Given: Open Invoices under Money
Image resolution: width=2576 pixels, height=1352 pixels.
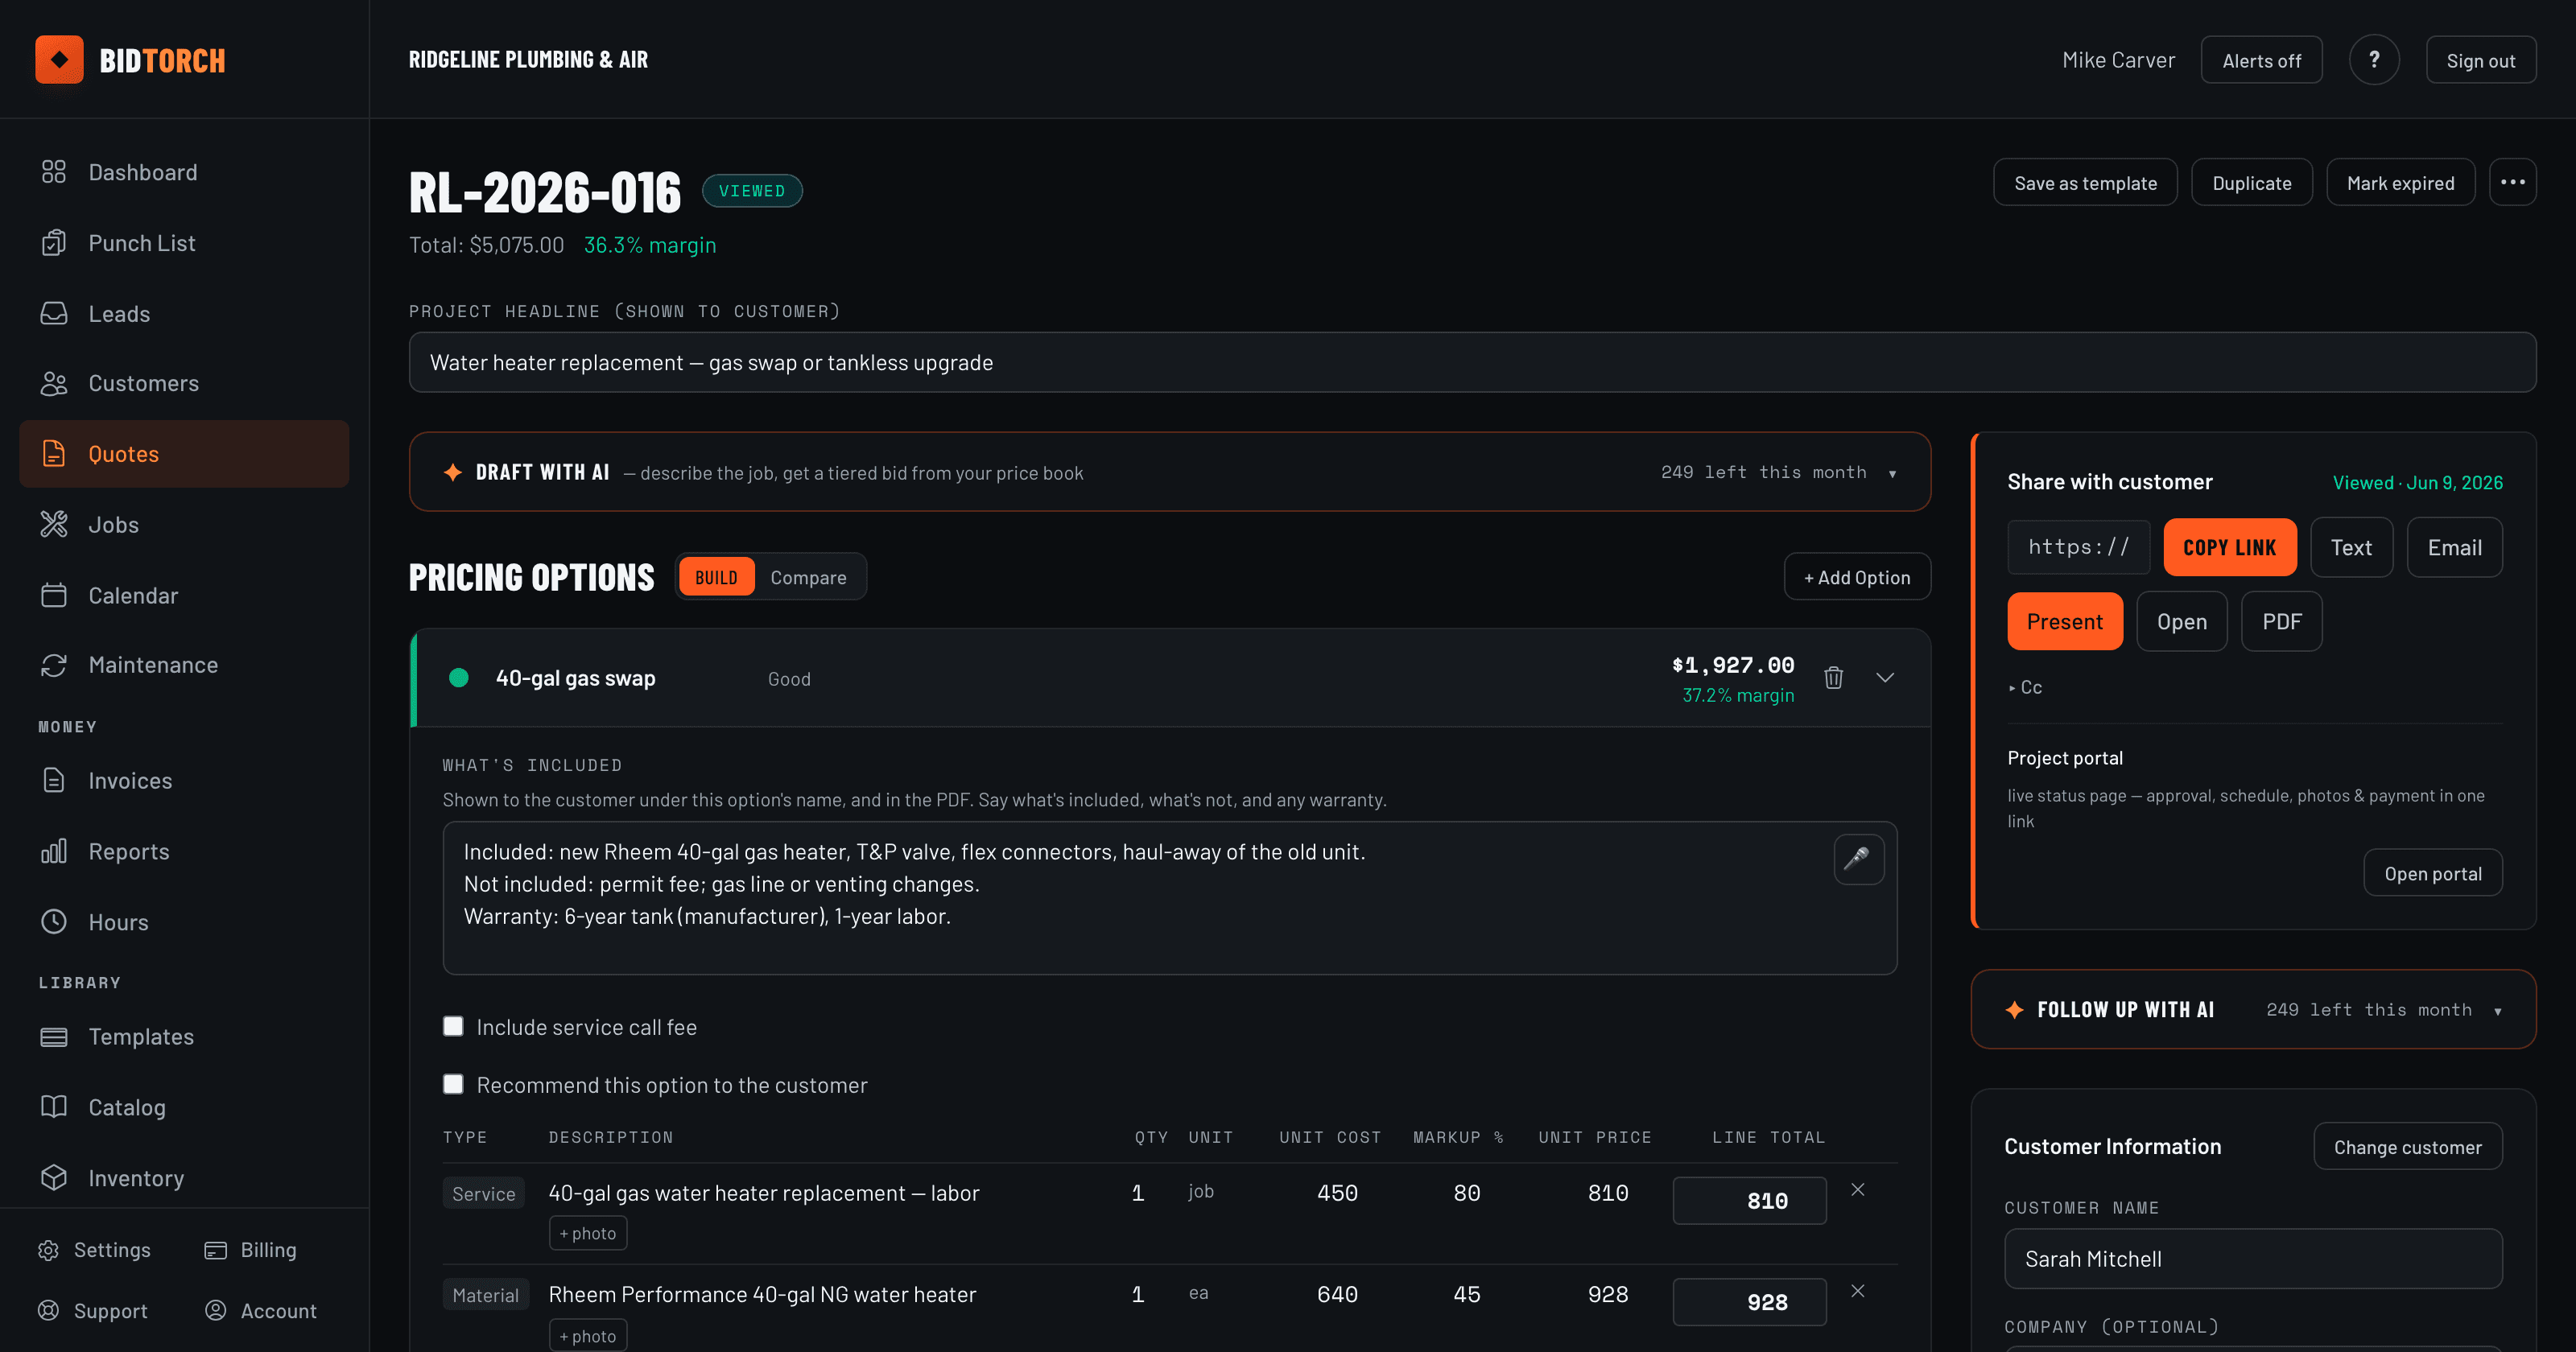Looking at the screenshot, I should pyautogui.click(x=184, y=780).
